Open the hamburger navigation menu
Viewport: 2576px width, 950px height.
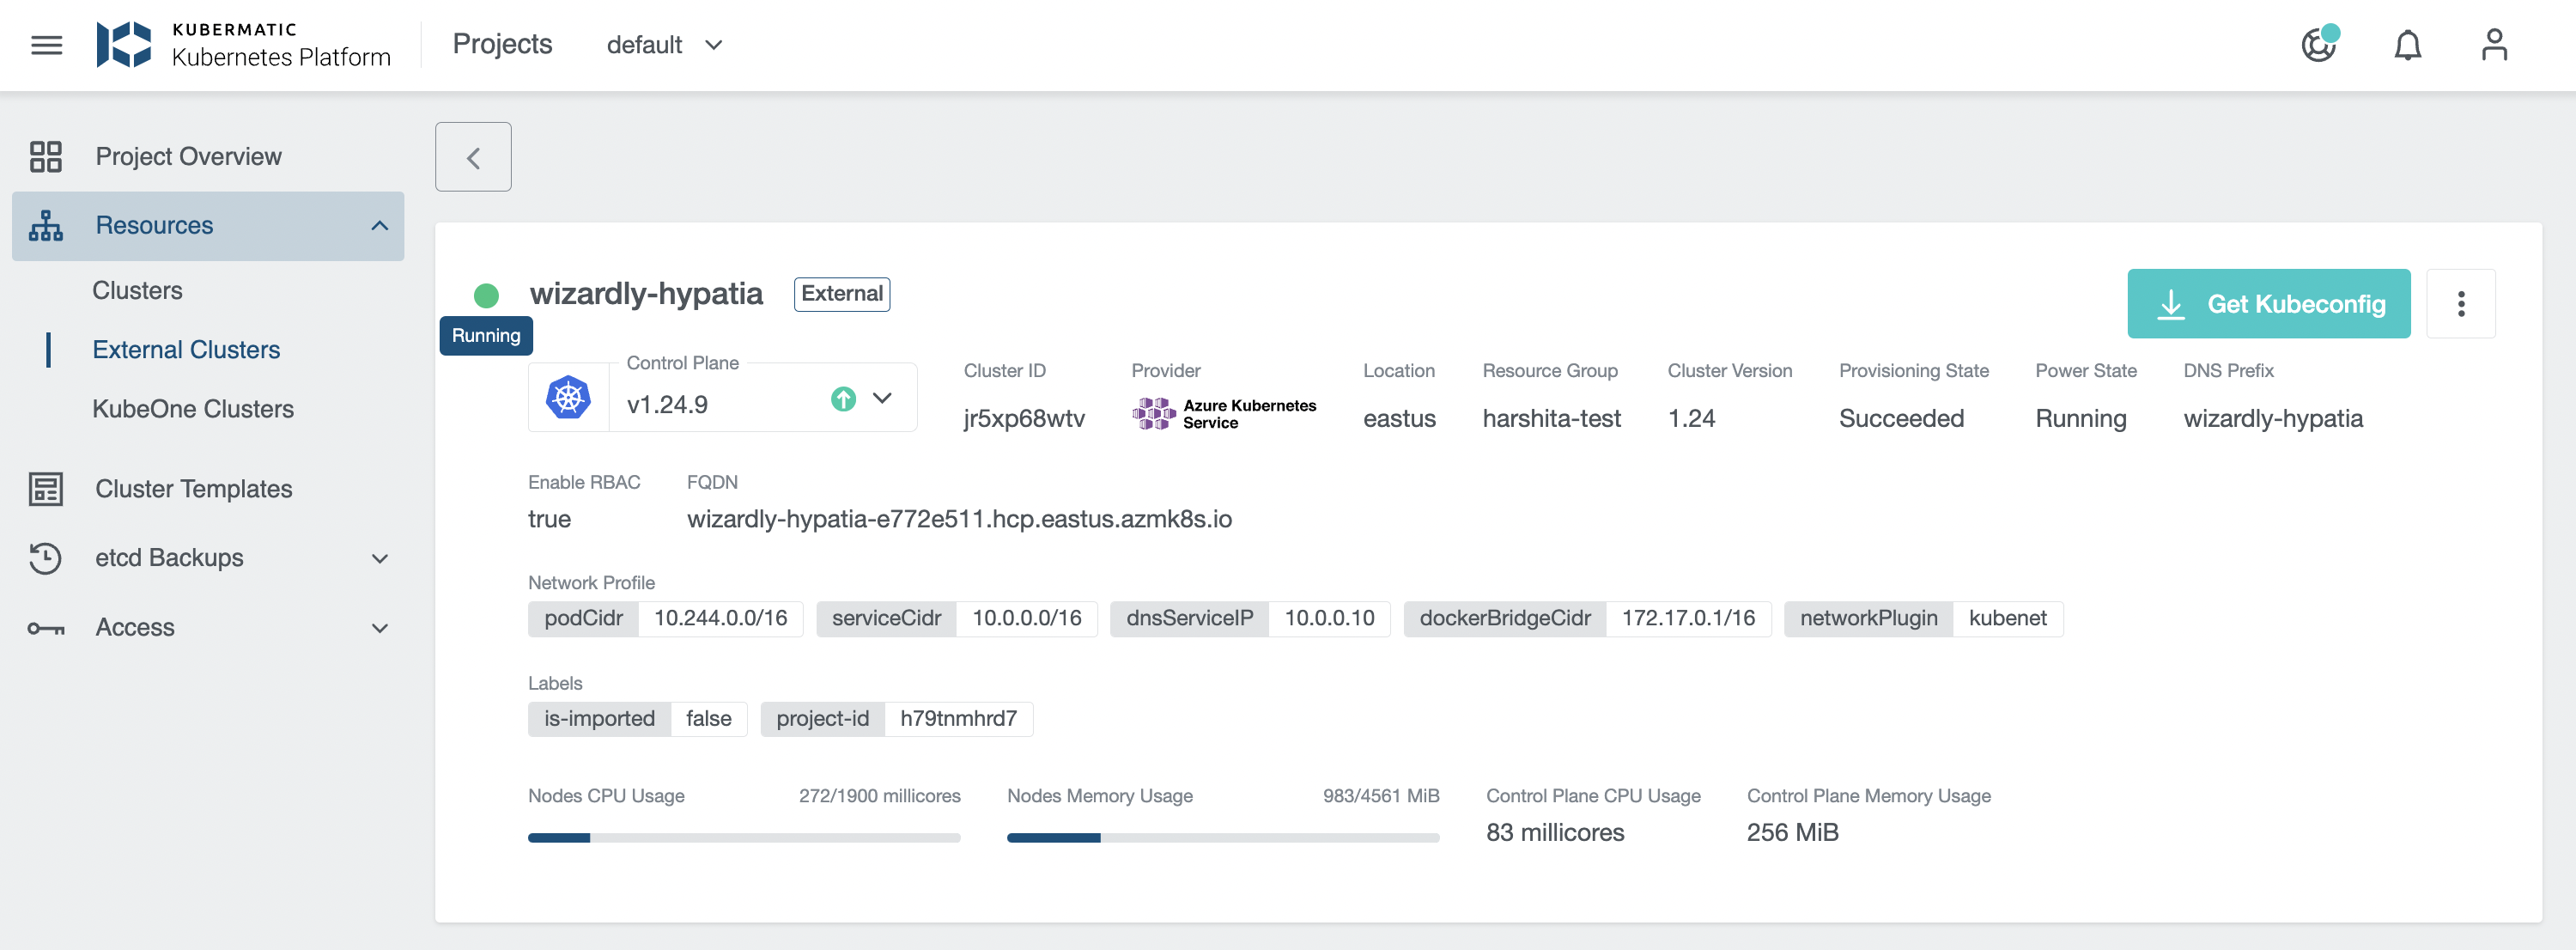[x=46, y=44]
